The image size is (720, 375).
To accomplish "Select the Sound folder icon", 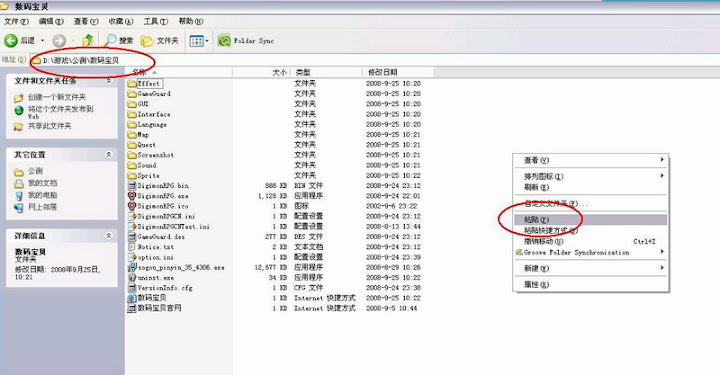I will pyautogui.click(x=132, y=165).
